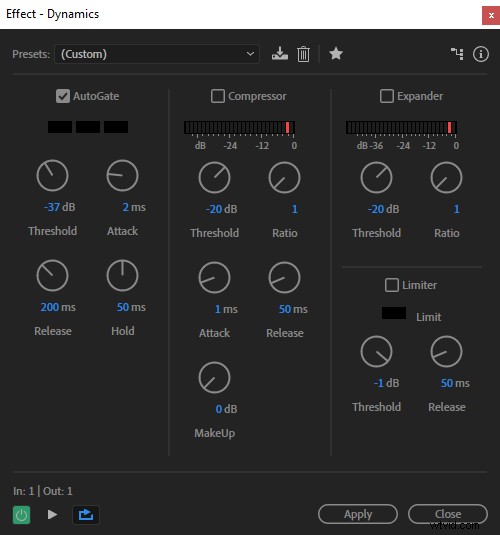Screen dimensions: 500x535
Task: Click the Expander Ratio knob
Action: click(446, 177)
